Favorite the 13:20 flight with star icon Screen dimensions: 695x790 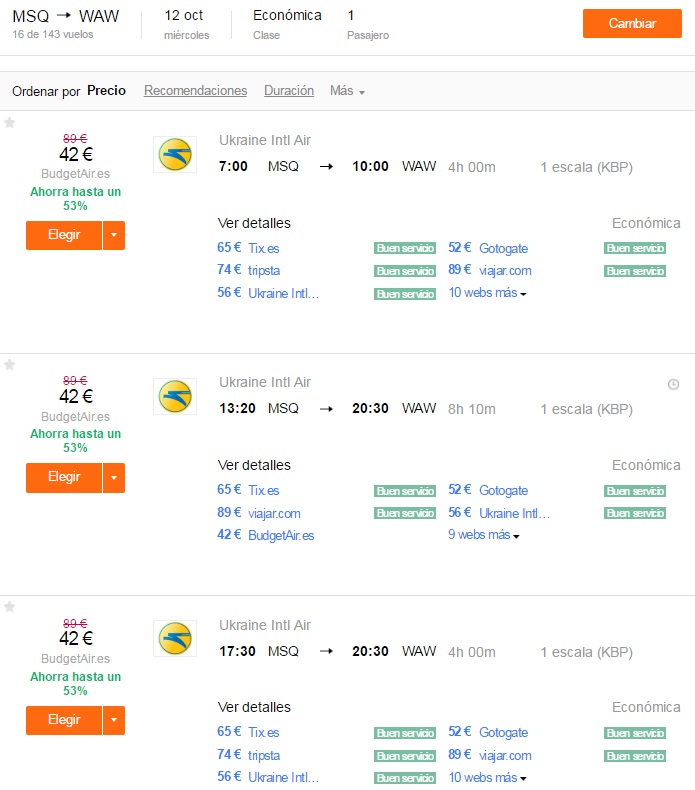click(10, 365)
